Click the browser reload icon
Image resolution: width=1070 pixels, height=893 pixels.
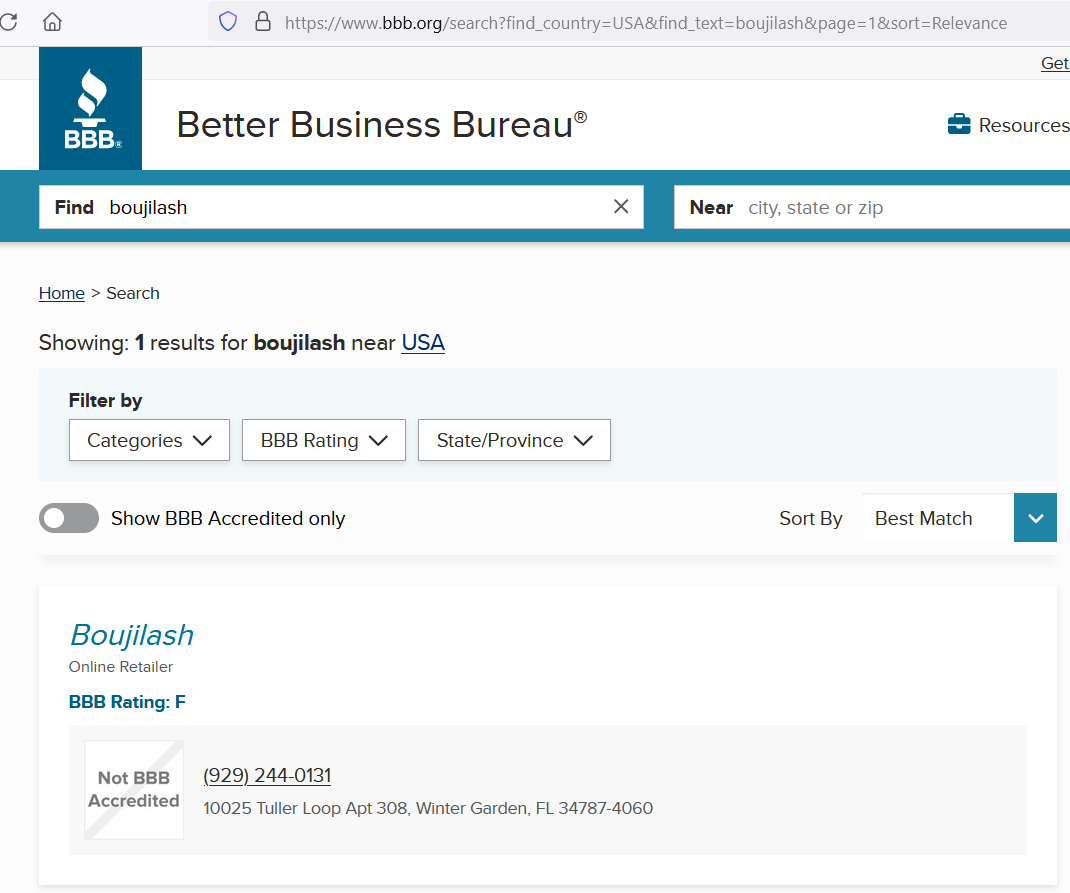click(x=8, y=22)
